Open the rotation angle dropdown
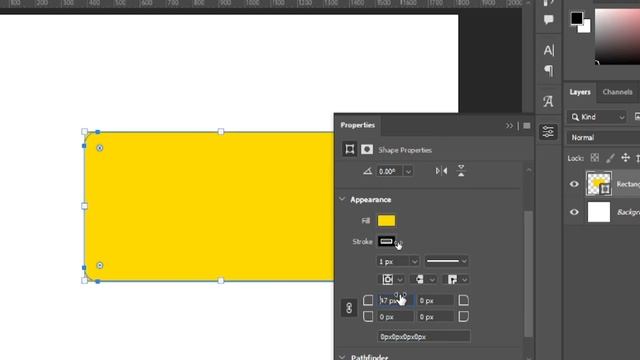Image resolution: width=640 pixels, height=360 pixels. click(x=408, y=171)
